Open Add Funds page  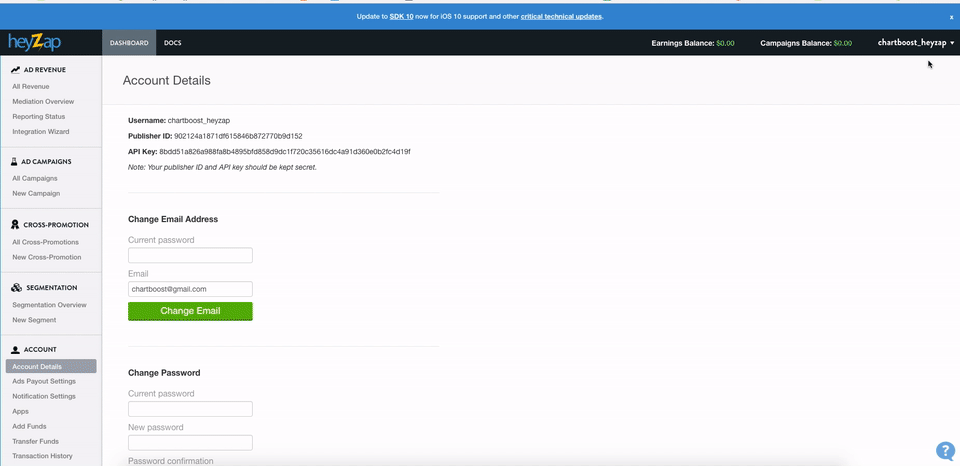click(x=29, y=426)
